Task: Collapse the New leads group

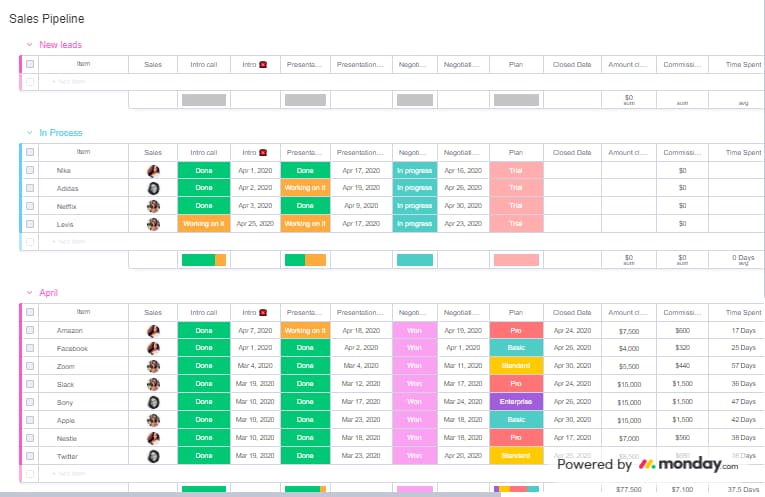Action: click(x=29, y=44)
